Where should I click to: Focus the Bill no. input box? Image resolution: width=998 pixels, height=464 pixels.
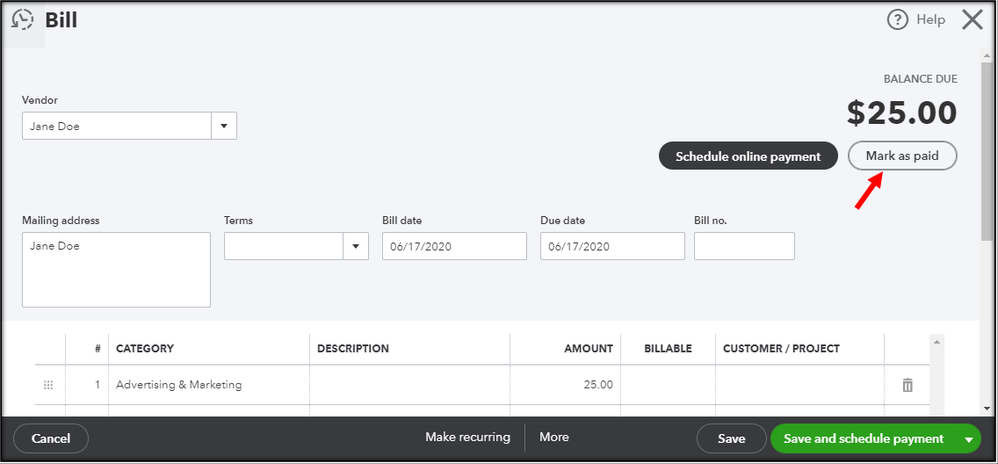pyautogui.click(x=744, y=246)
